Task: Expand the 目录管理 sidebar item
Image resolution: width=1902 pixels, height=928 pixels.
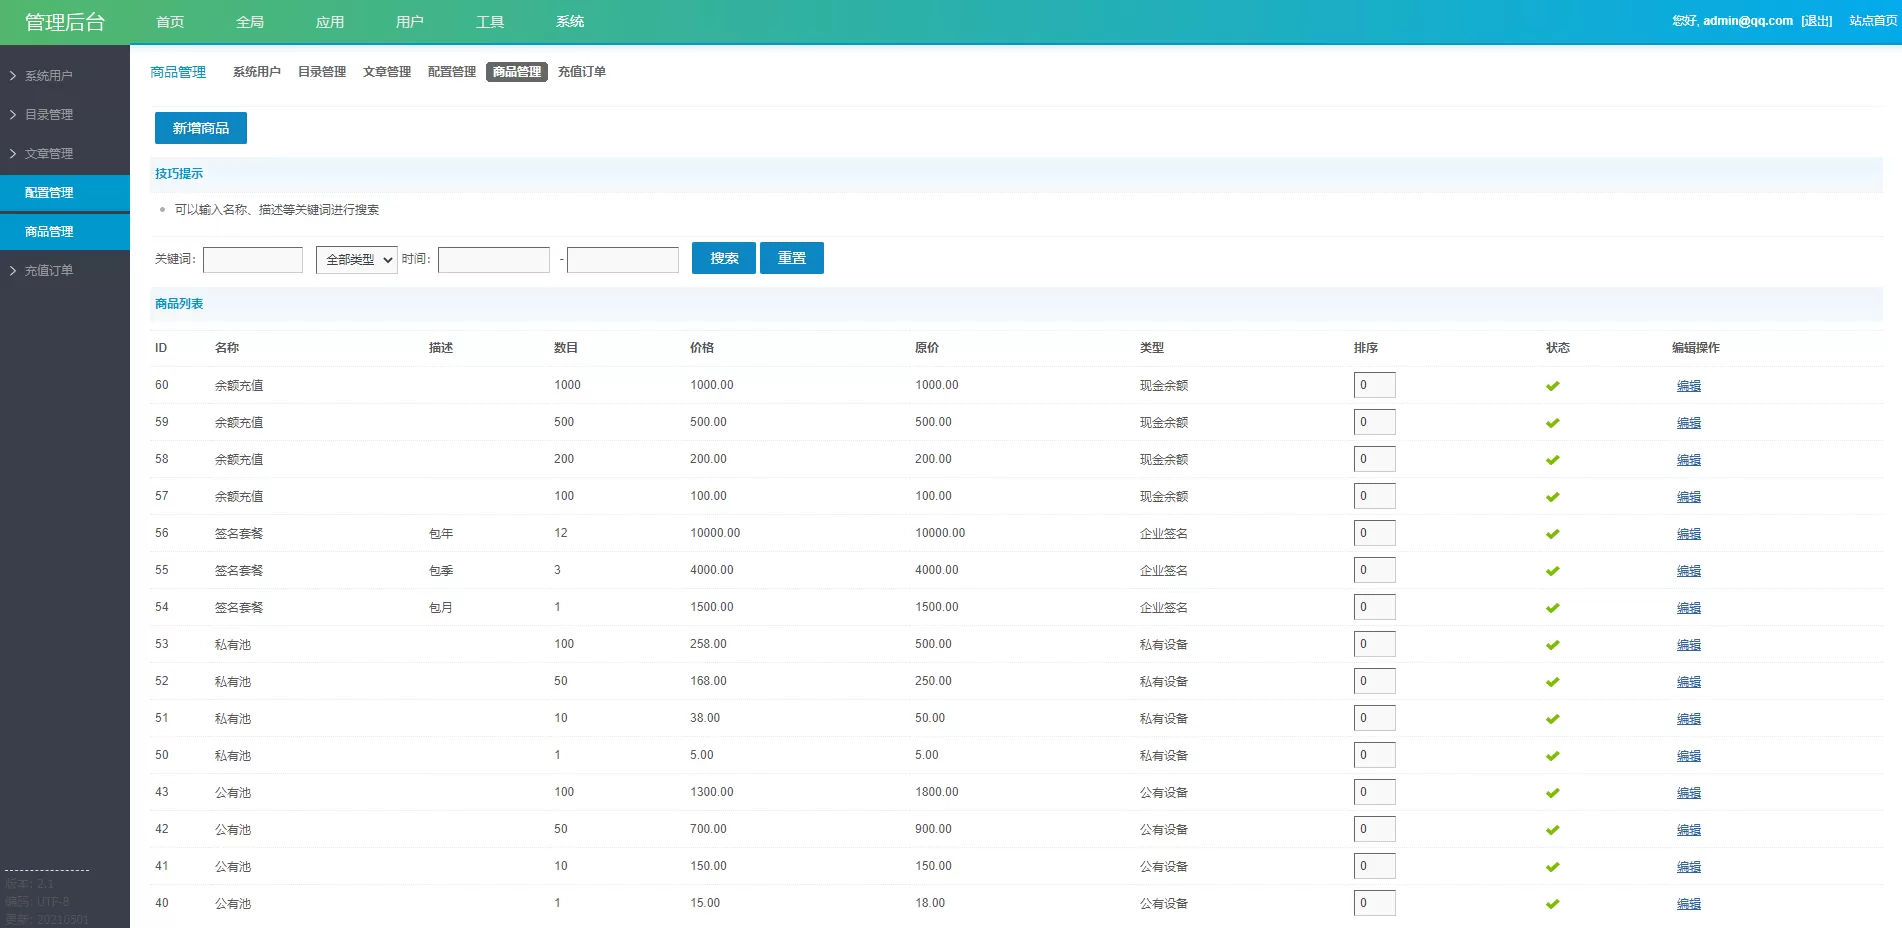Action: [x=48, y=115]
